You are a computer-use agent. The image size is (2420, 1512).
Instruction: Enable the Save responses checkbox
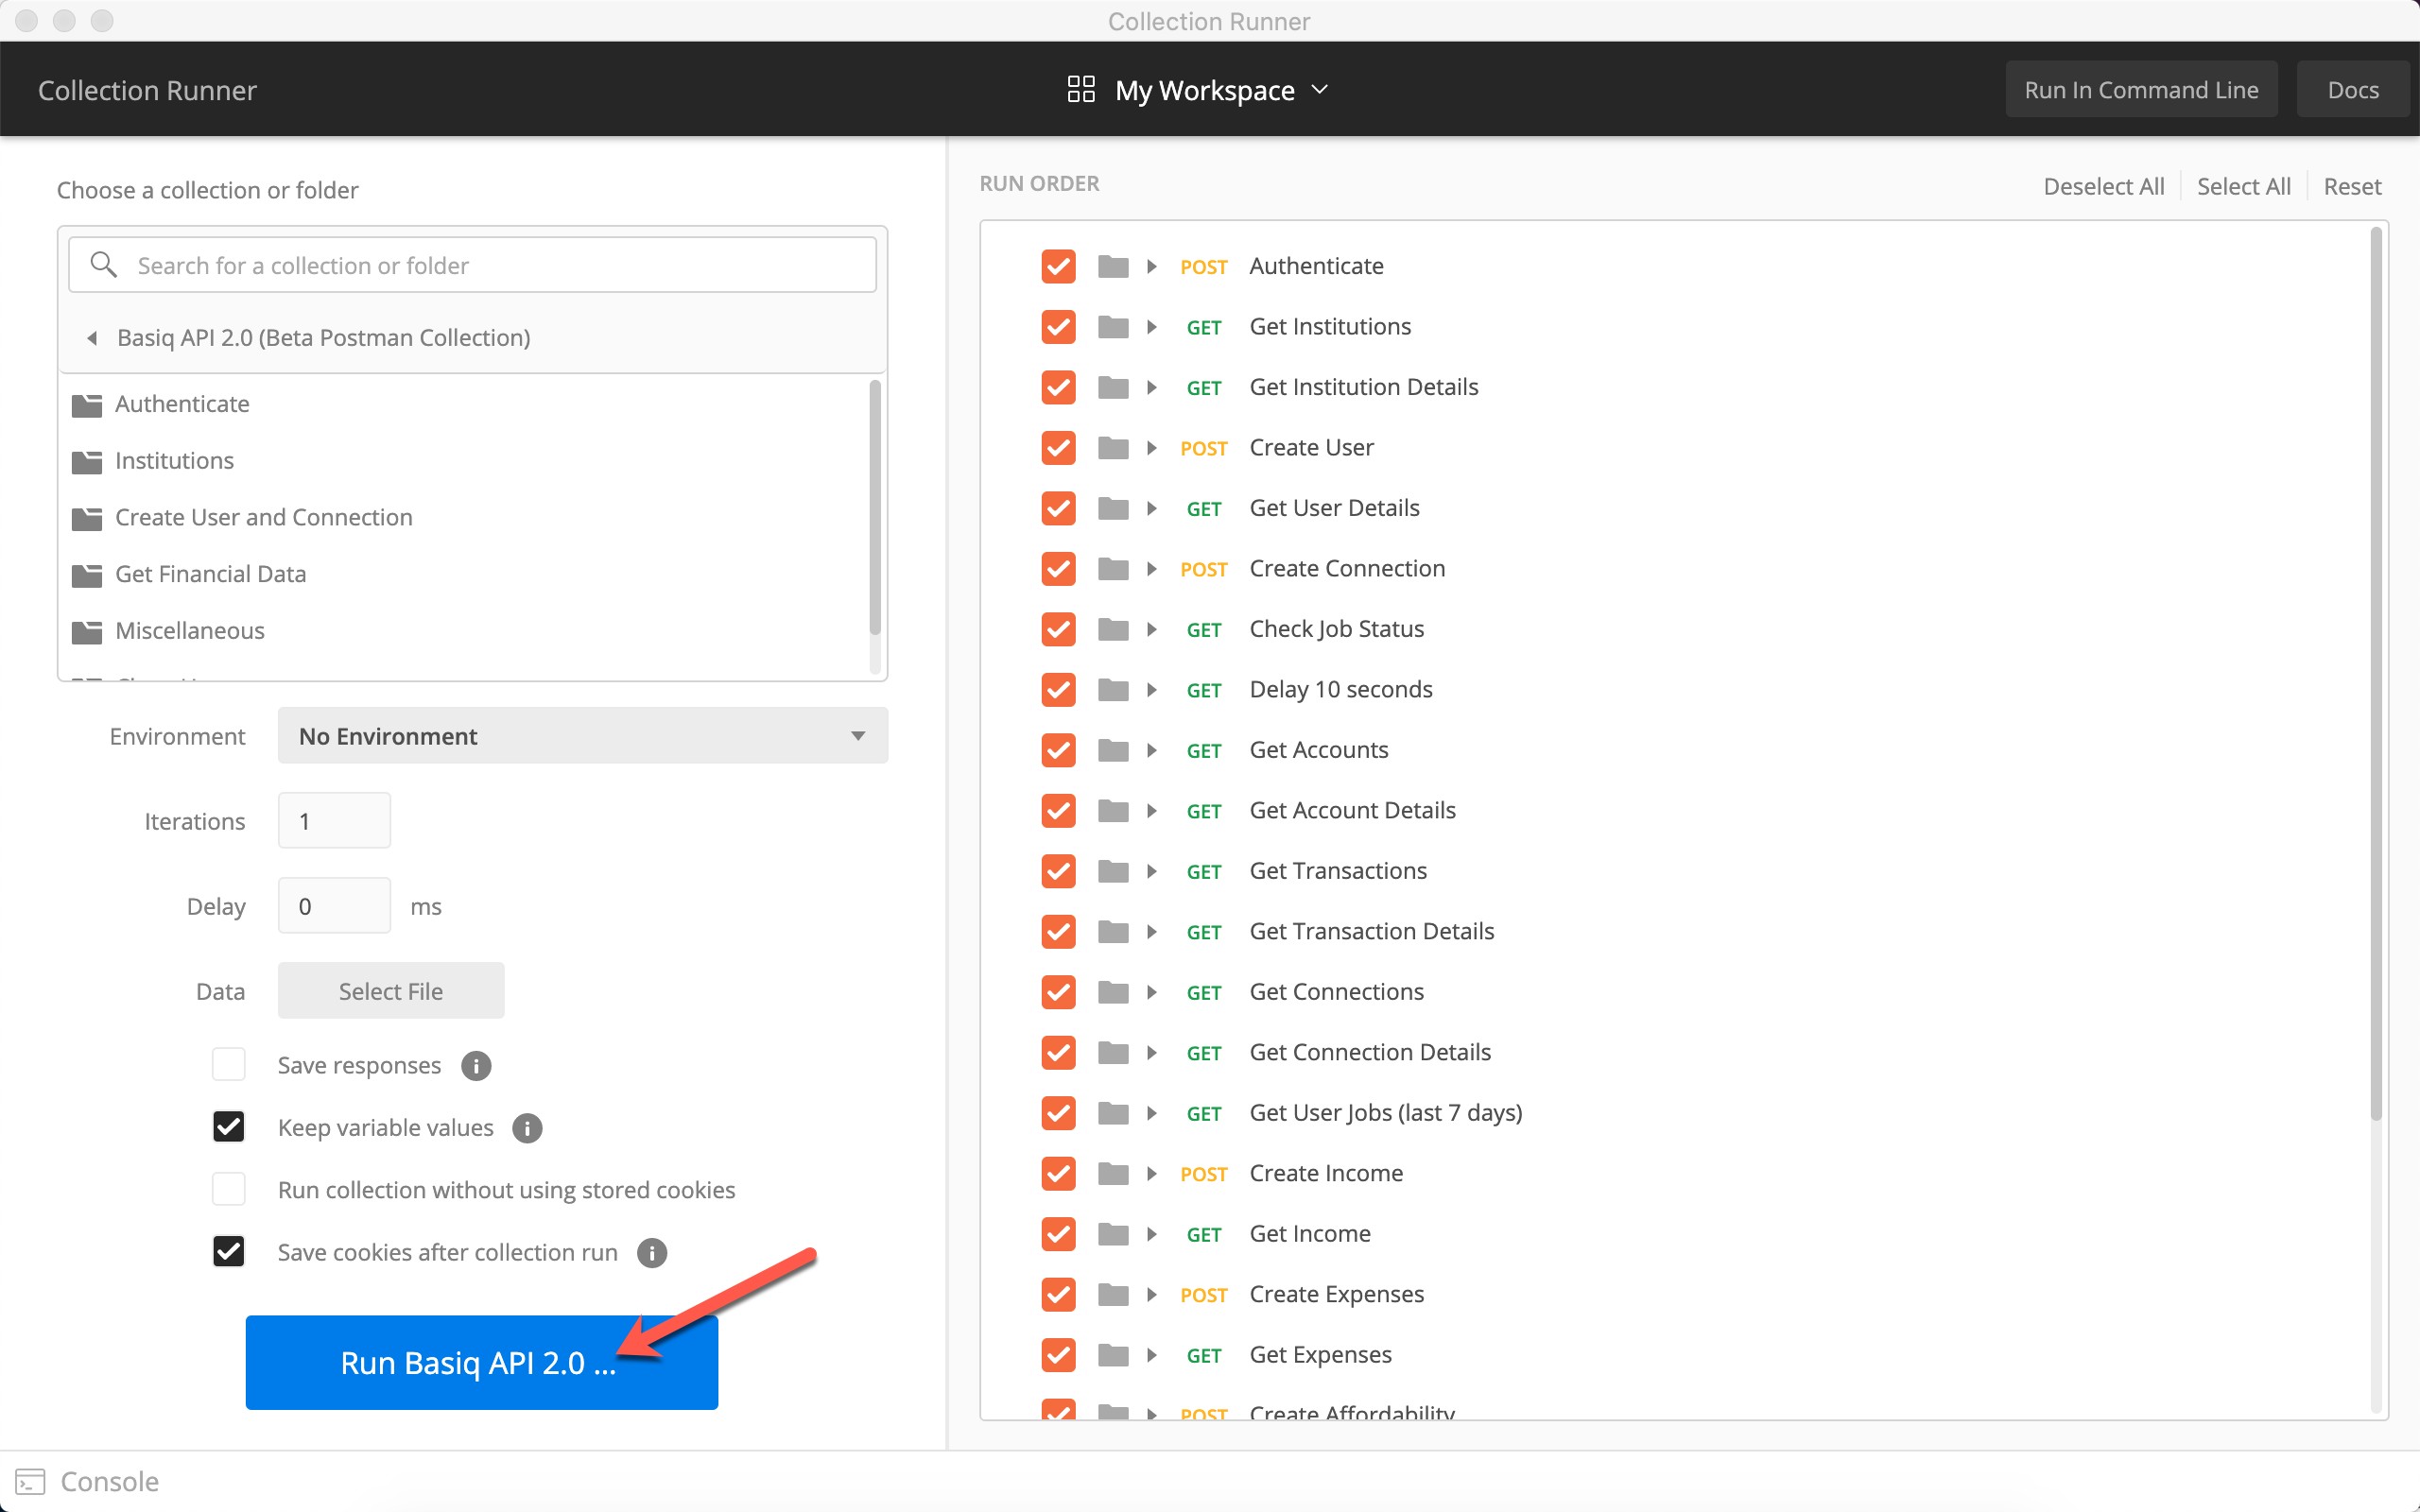(229, 1064)
